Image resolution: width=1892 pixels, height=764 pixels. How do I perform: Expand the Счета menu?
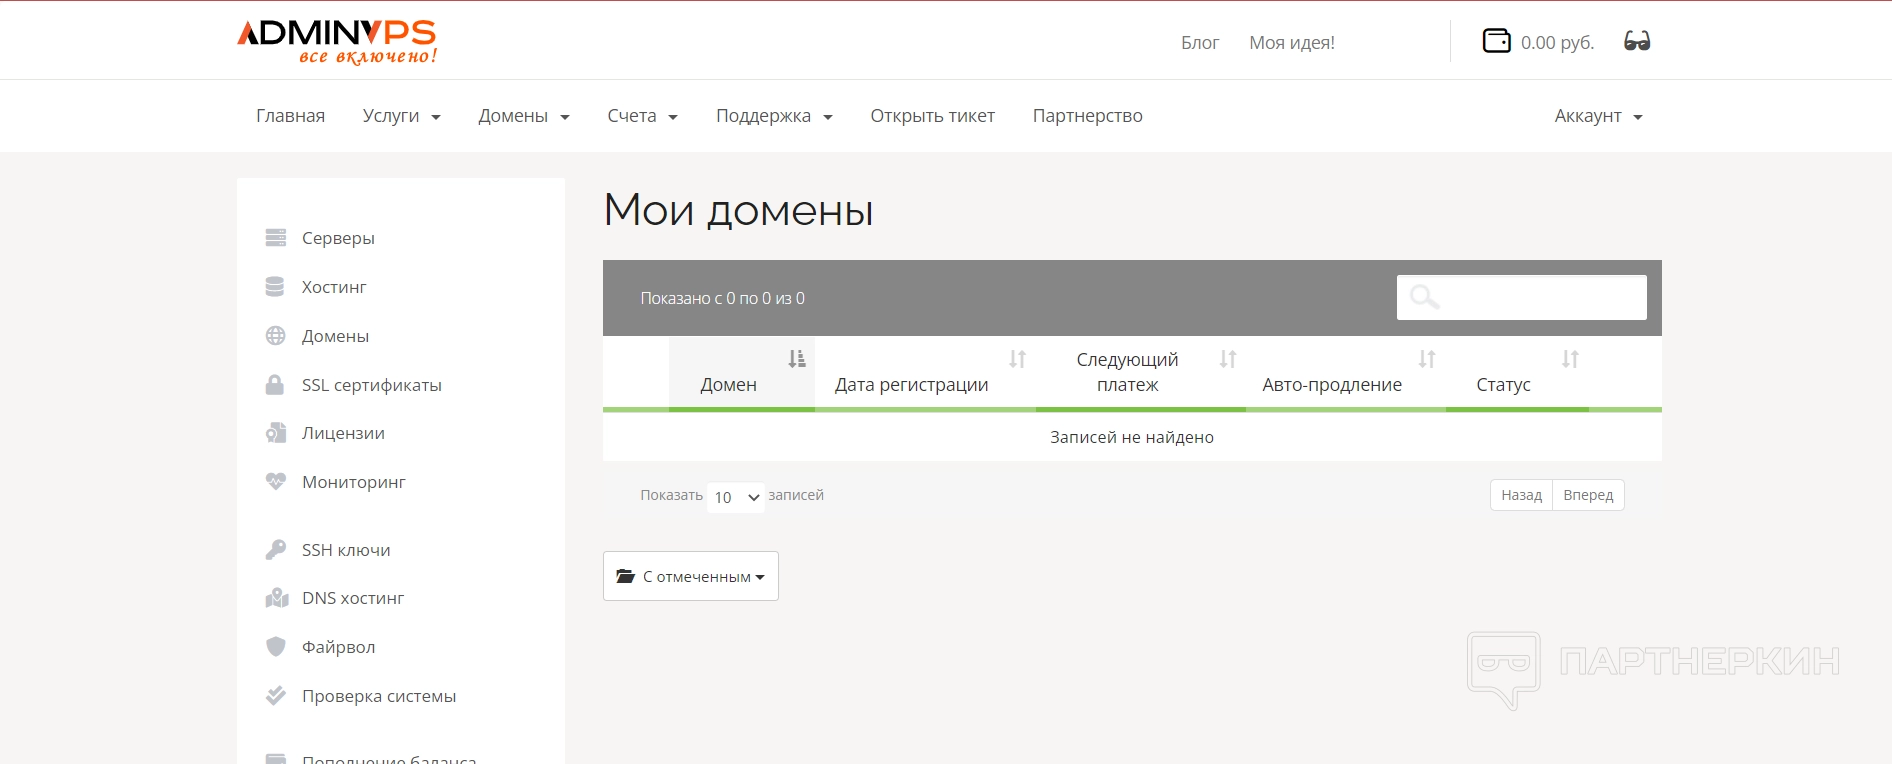tap(643, 116)
